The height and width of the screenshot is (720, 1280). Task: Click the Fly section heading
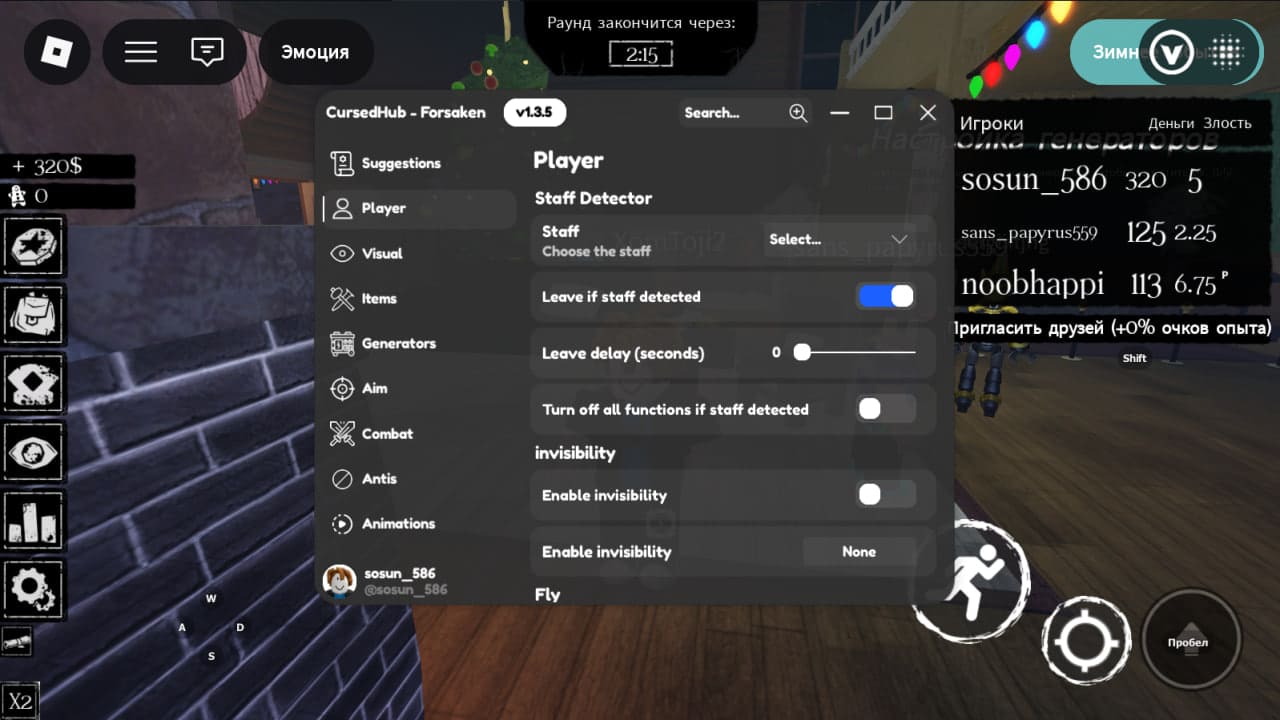tap(547, 594)
